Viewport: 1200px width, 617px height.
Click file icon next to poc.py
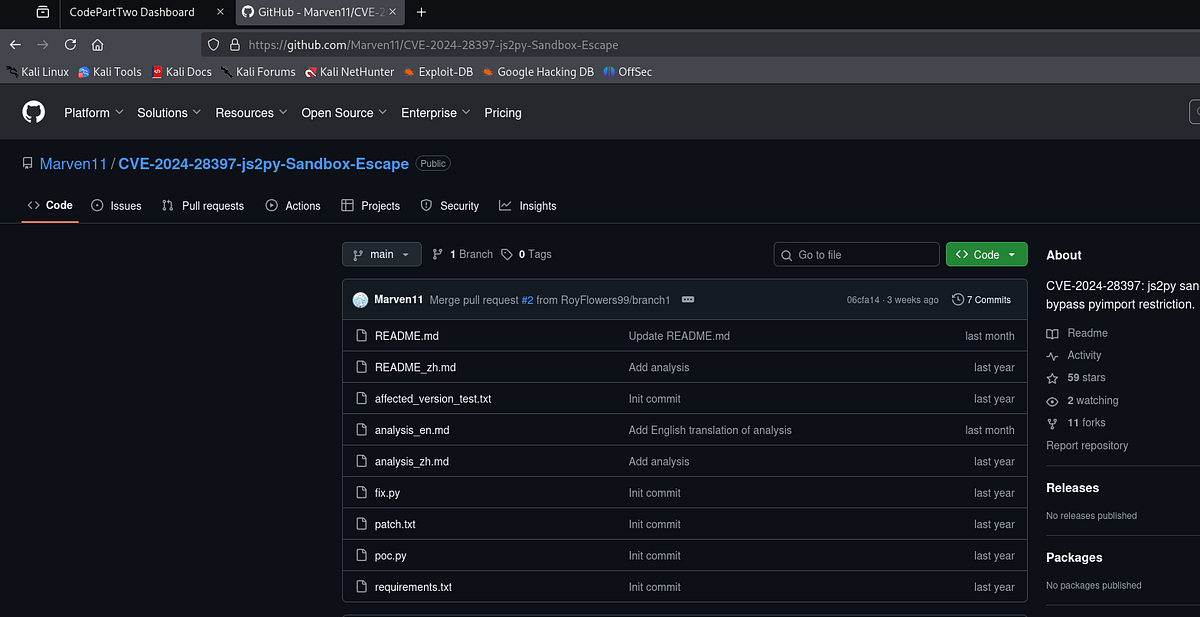click(x=362, y=555)
